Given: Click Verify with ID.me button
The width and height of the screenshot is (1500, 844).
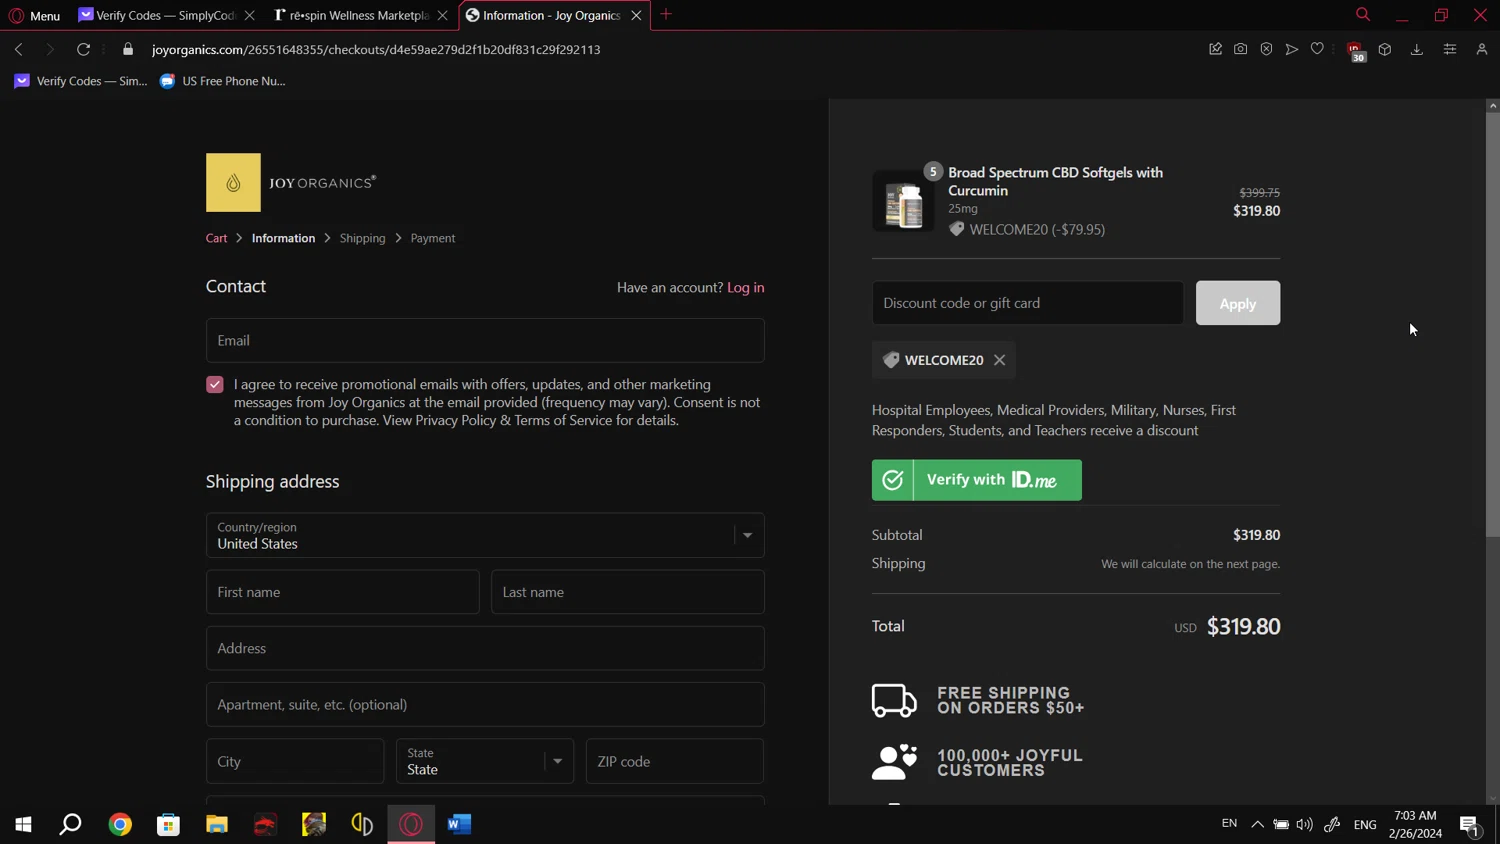Looking at the screenshot, I should 976,480.
